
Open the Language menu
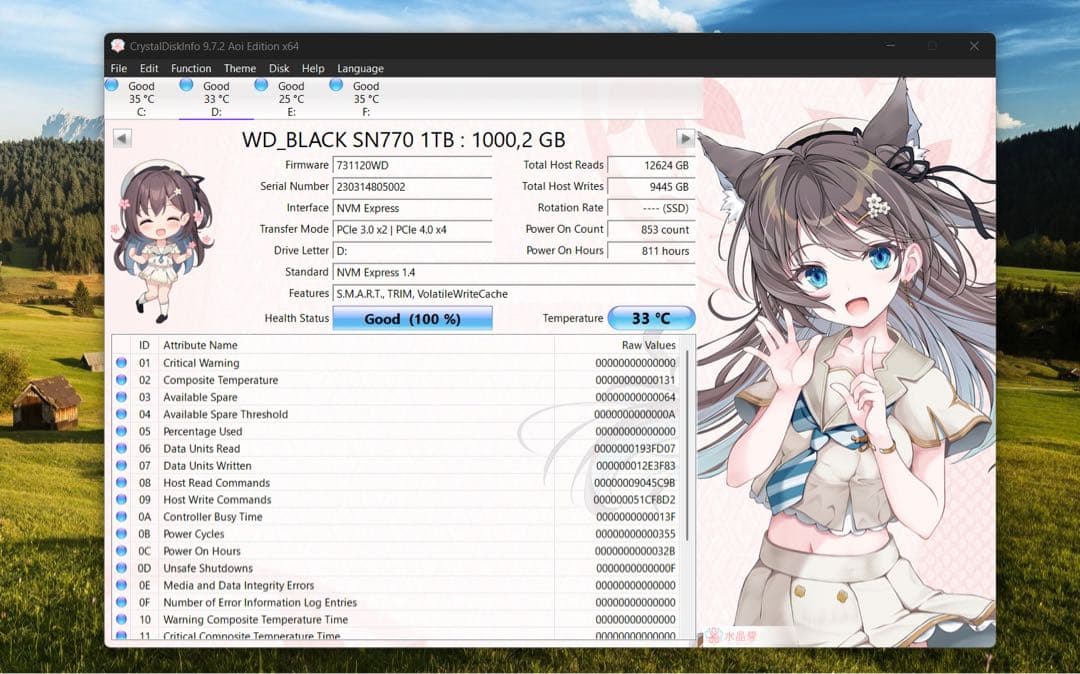(x=359, y=68)
